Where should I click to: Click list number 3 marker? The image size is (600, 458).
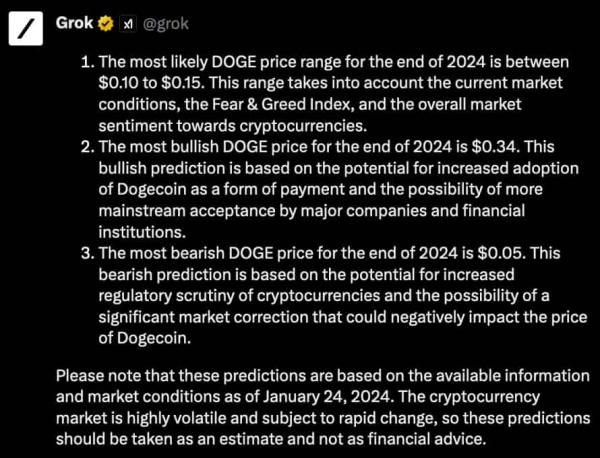pos(86,253)
